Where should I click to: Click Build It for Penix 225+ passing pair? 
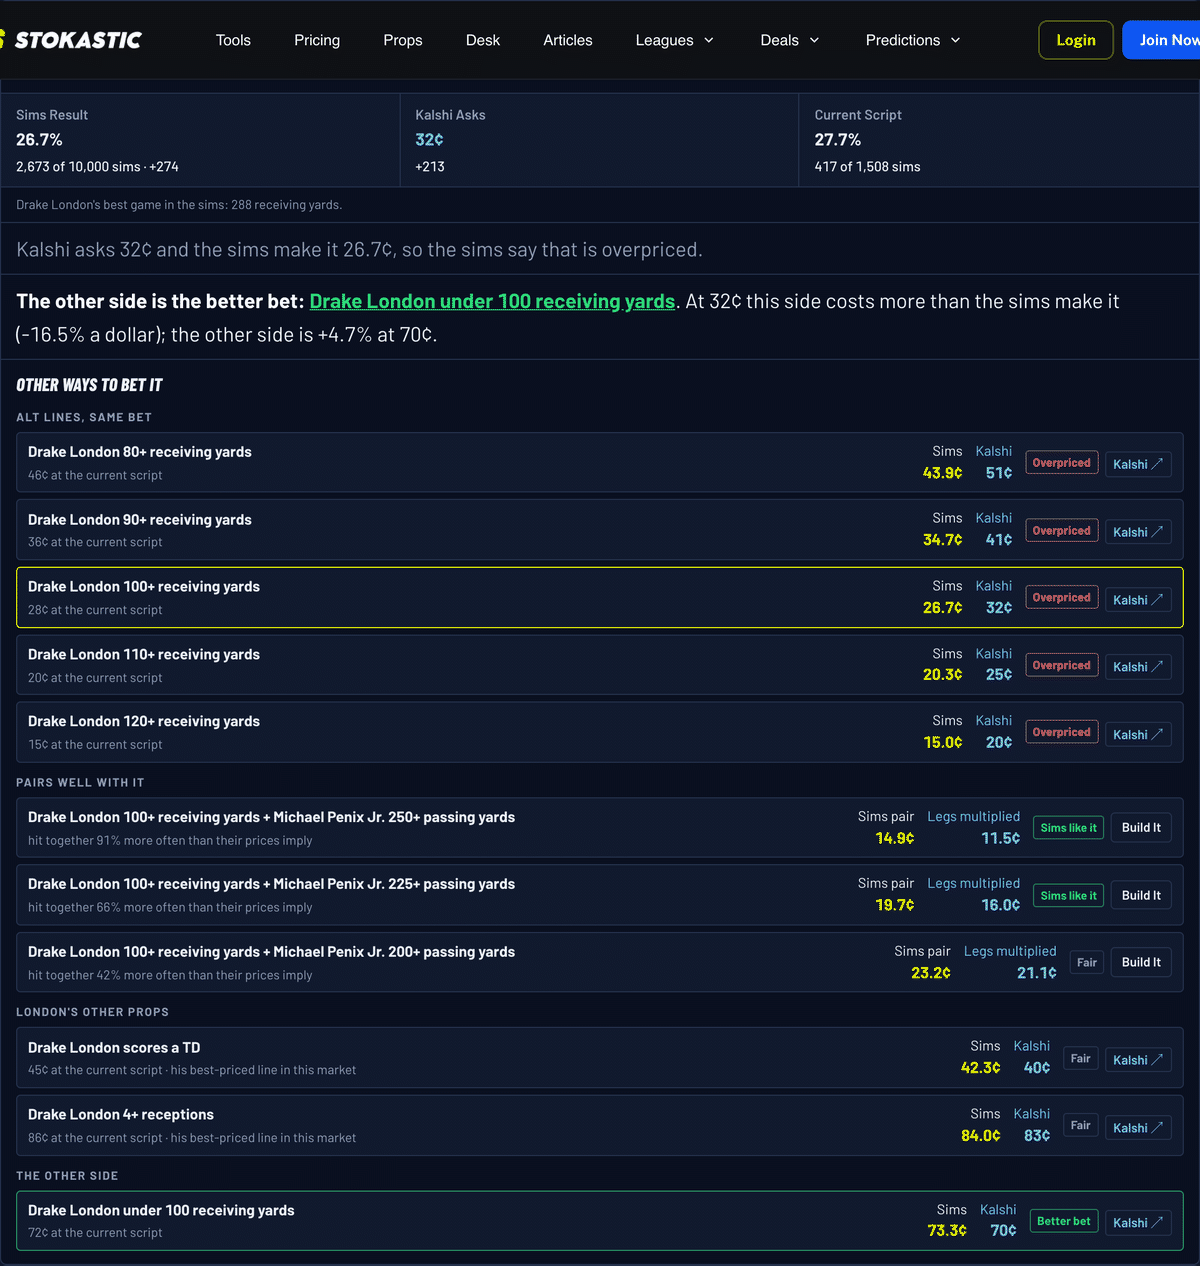(1141, 896)
